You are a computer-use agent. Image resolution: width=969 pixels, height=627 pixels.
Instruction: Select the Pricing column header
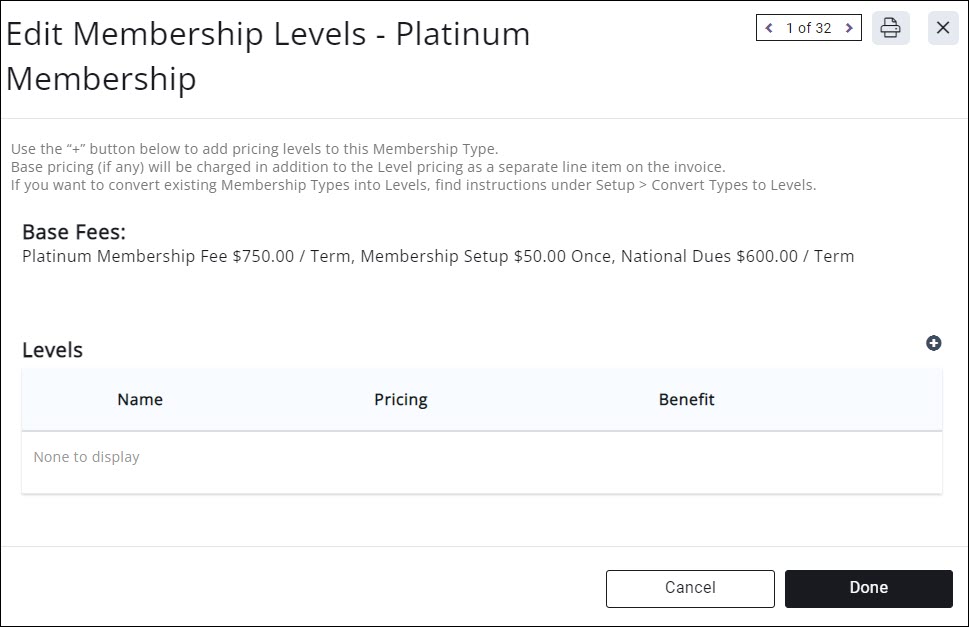(400, 399)
